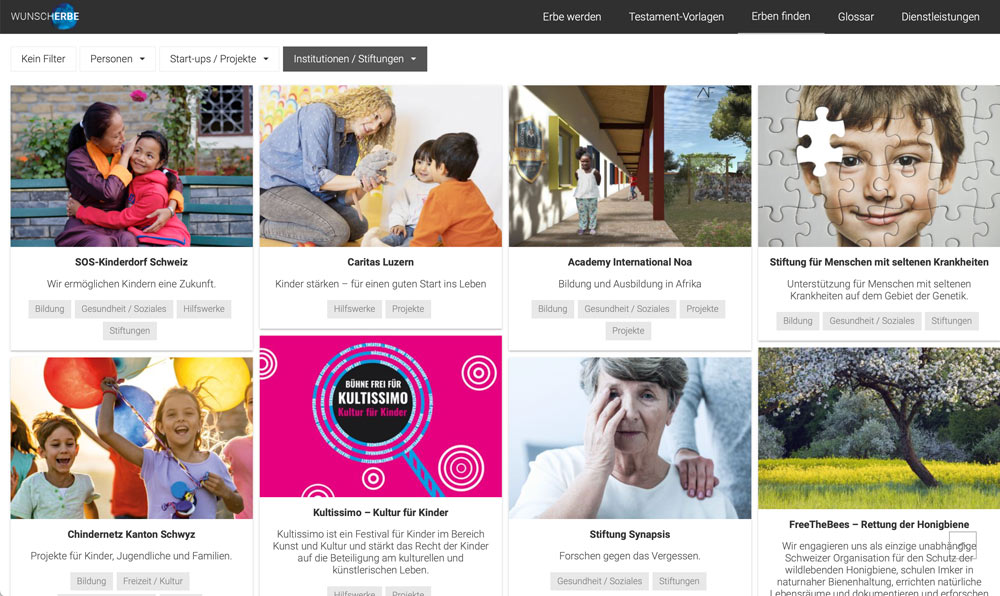This screenshot has width=1000, height=596.
Task: Select Bildung tag on Academy International Noa card
Action: pos(552,309)
